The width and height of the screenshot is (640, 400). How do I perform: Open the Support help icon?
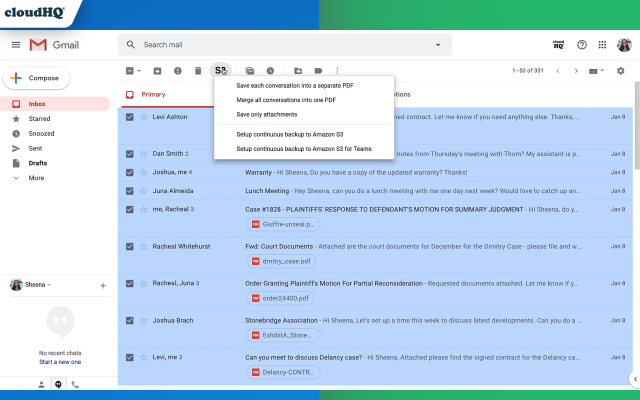coord(582,45)
